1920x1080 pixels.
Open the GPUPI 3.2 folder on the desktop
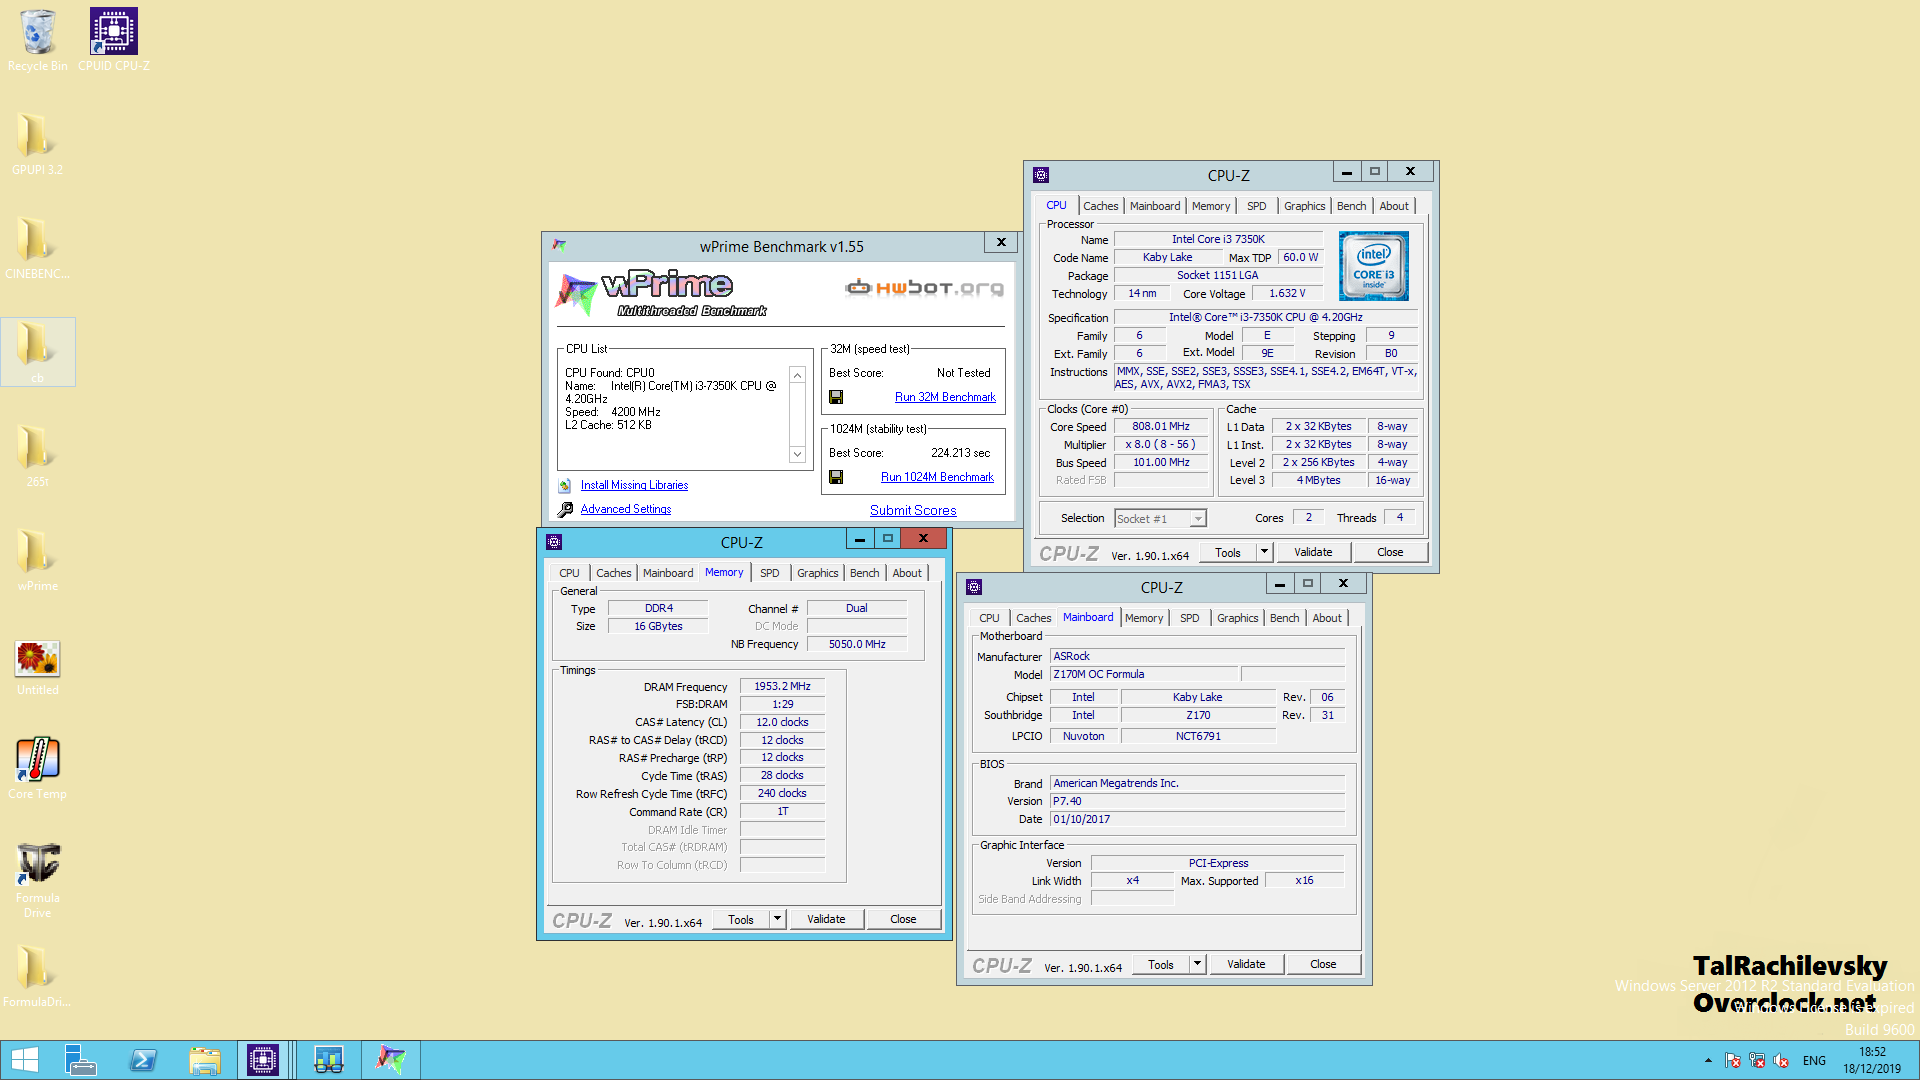tap(37, 144)
